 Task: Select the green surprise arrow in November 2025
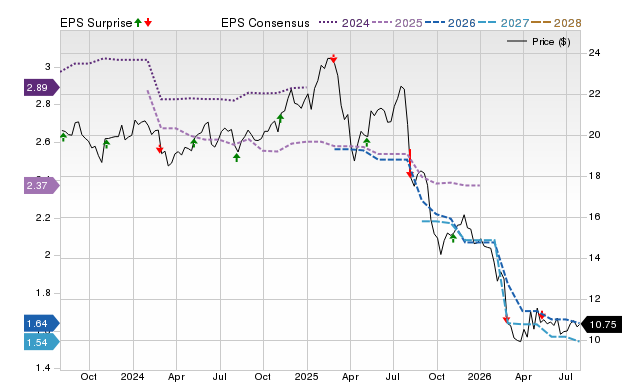coord(453,238)
